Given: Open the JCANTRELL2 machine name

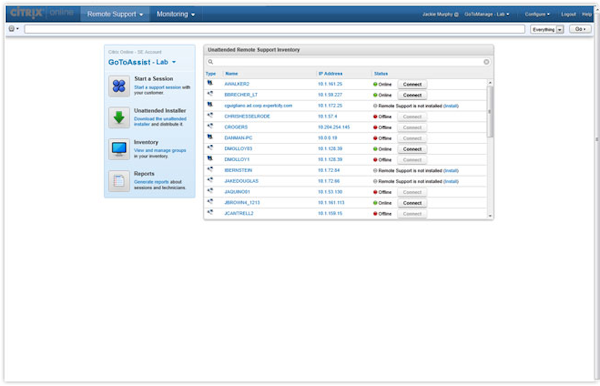Looking at the screenshot, I should tap(239, 213).
